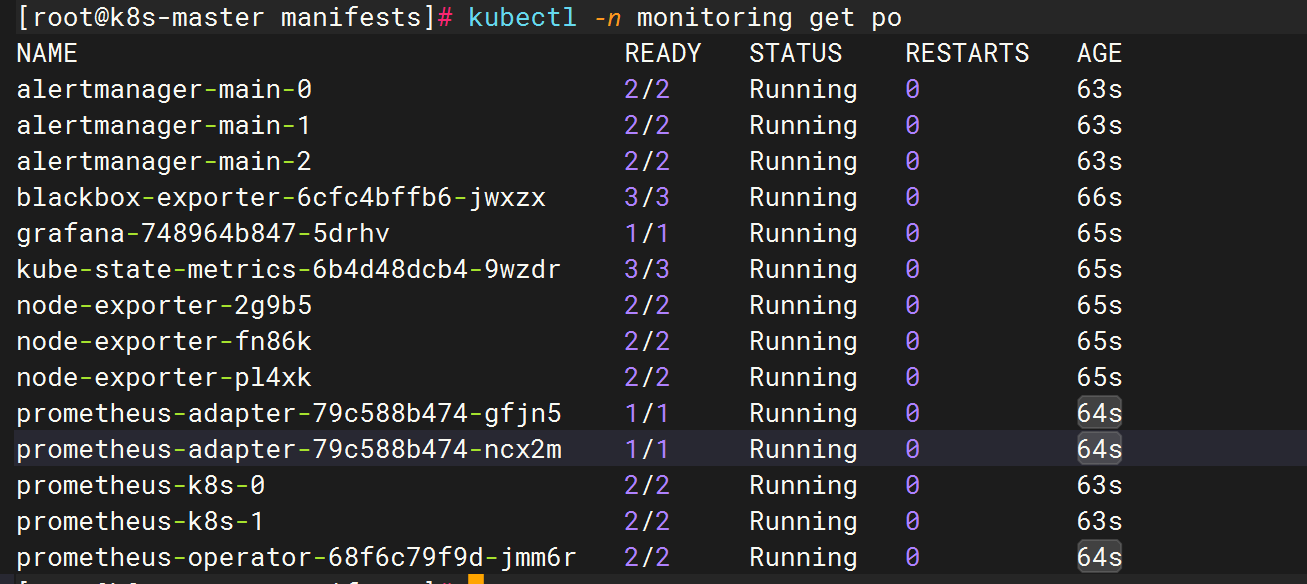
Task: Select pod prometheus-adapter-79c588b474-gfjn5
Action: pyautogui.click(x=289, y=414)
